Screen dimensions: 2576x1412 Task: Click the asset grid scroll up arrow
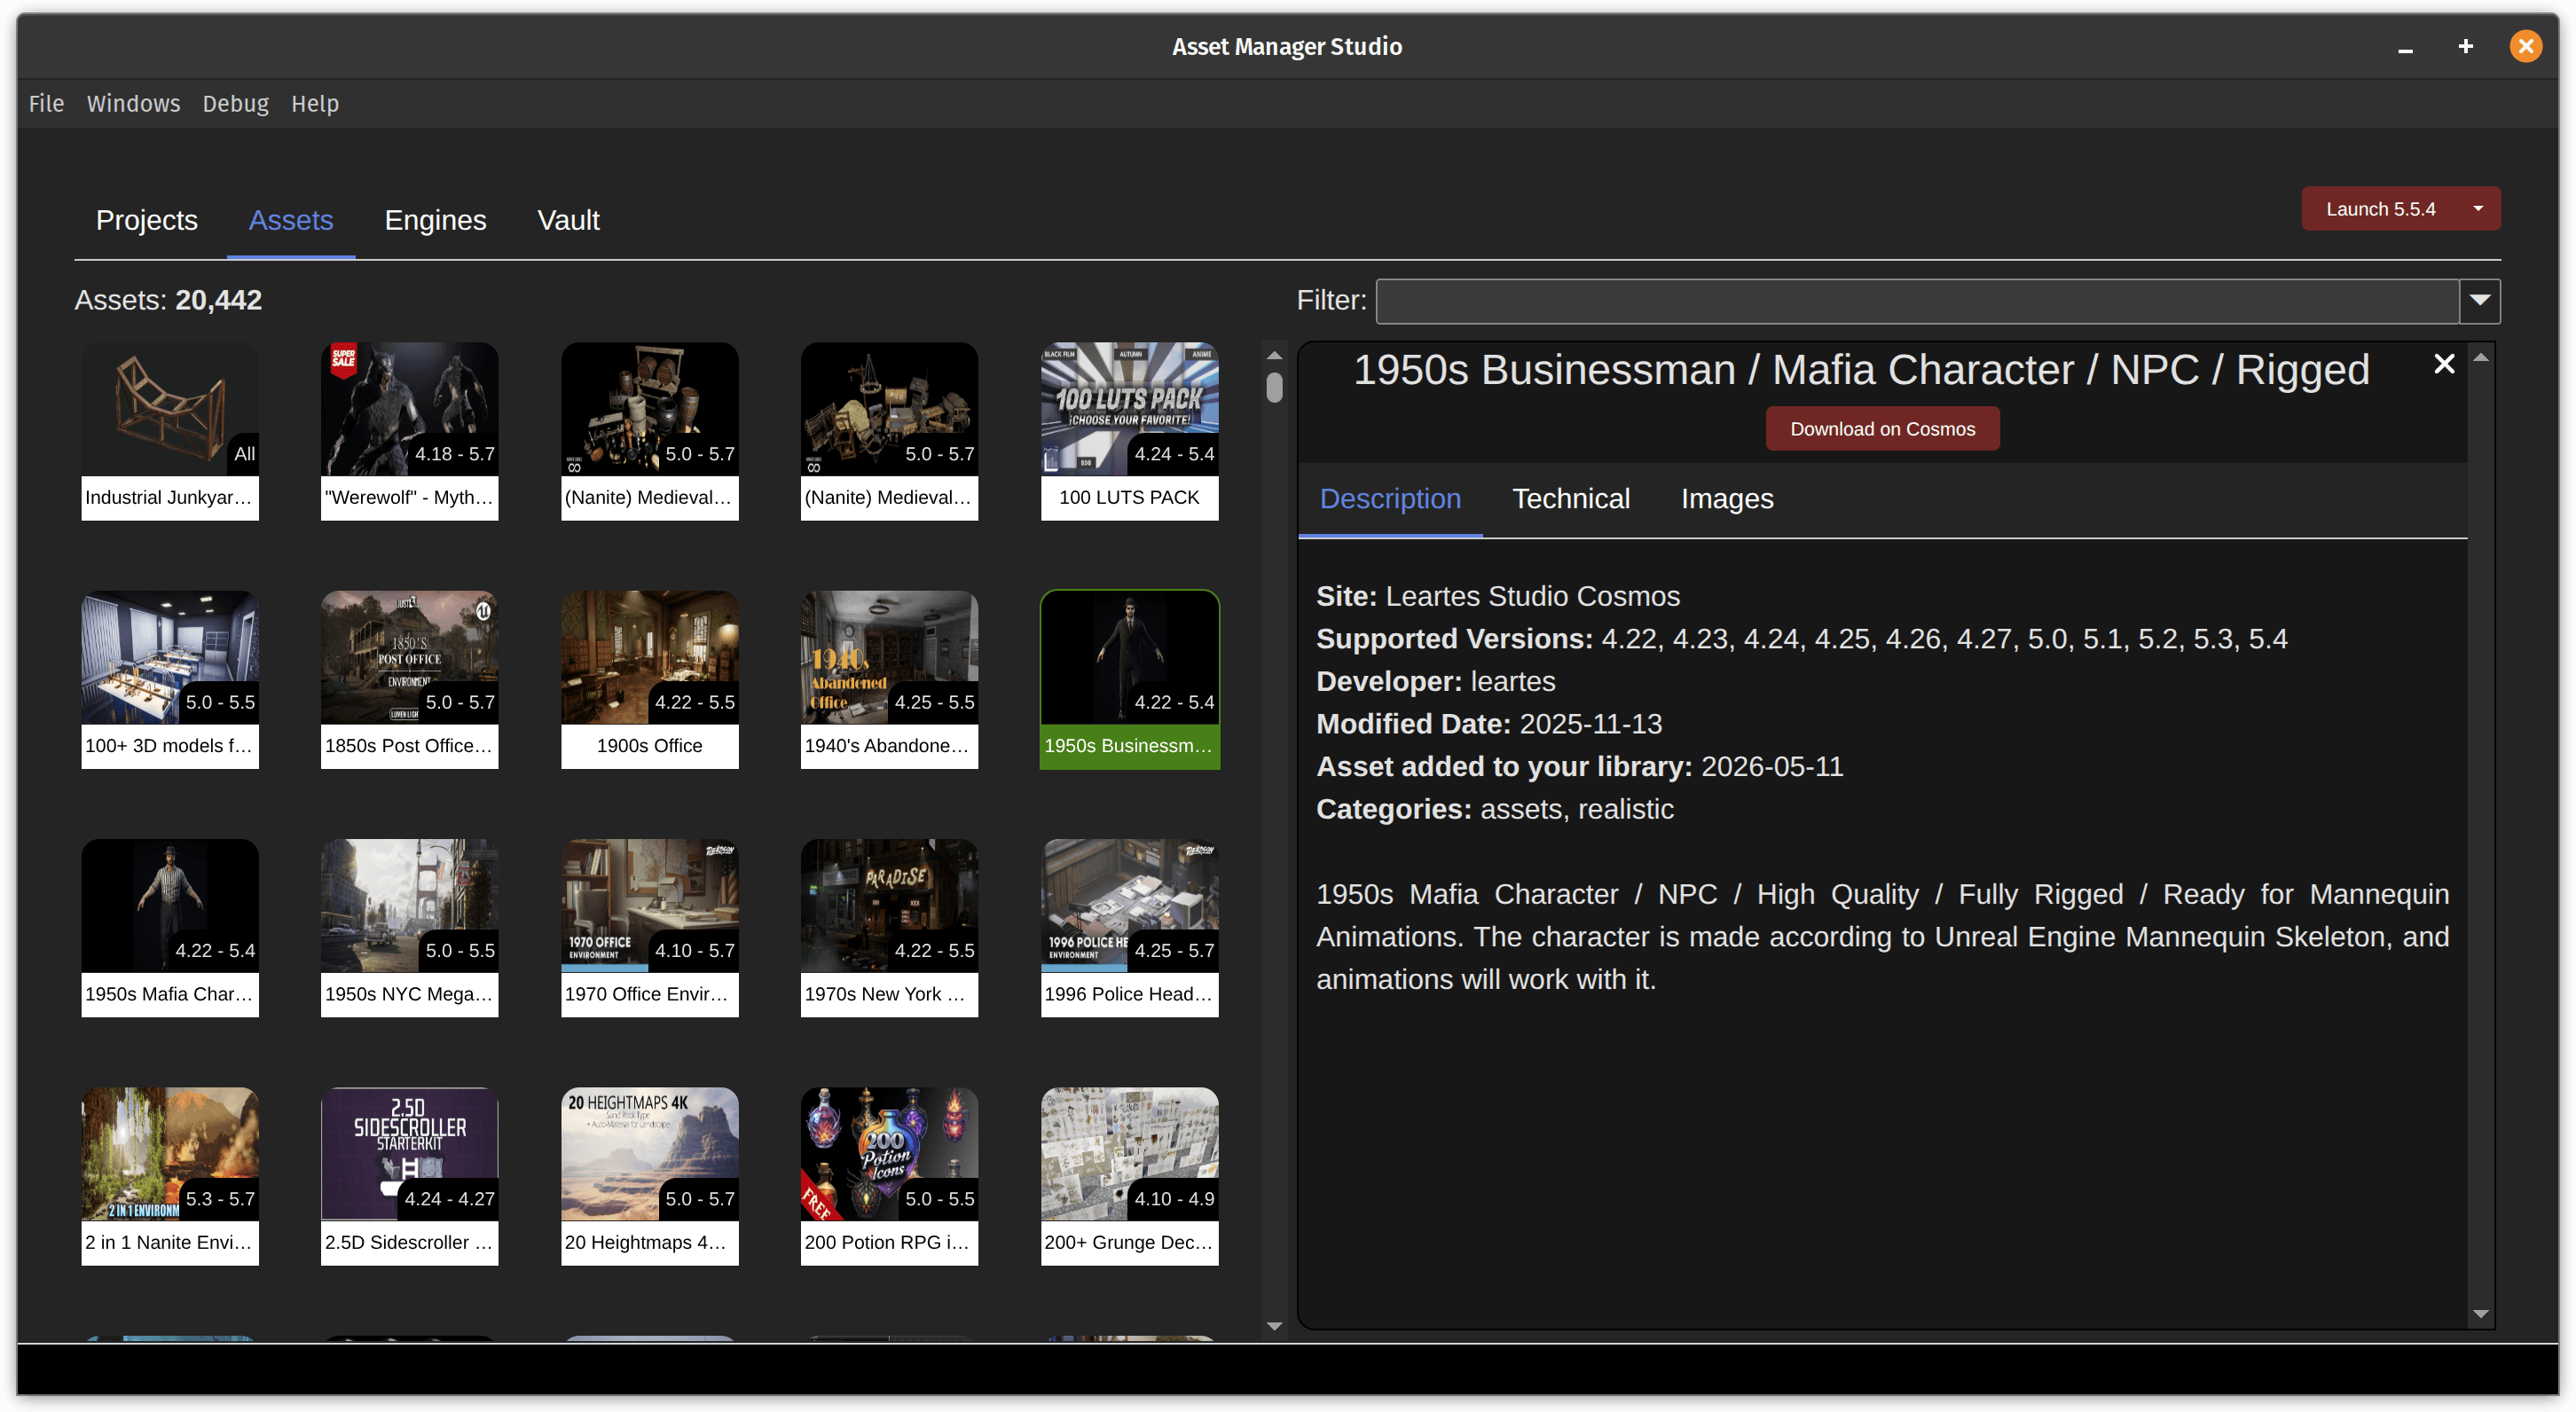pos(1274,356)
